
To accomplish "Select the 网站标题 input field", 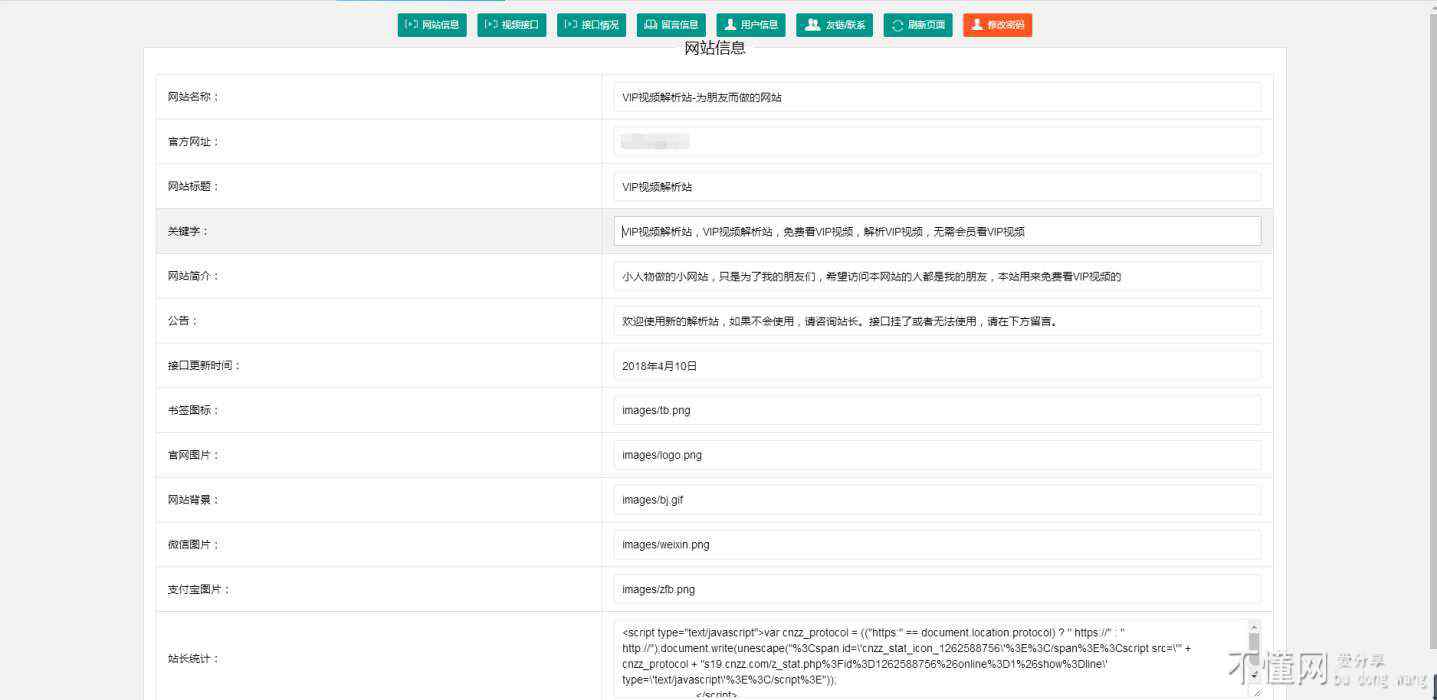I will coord(937,186).
